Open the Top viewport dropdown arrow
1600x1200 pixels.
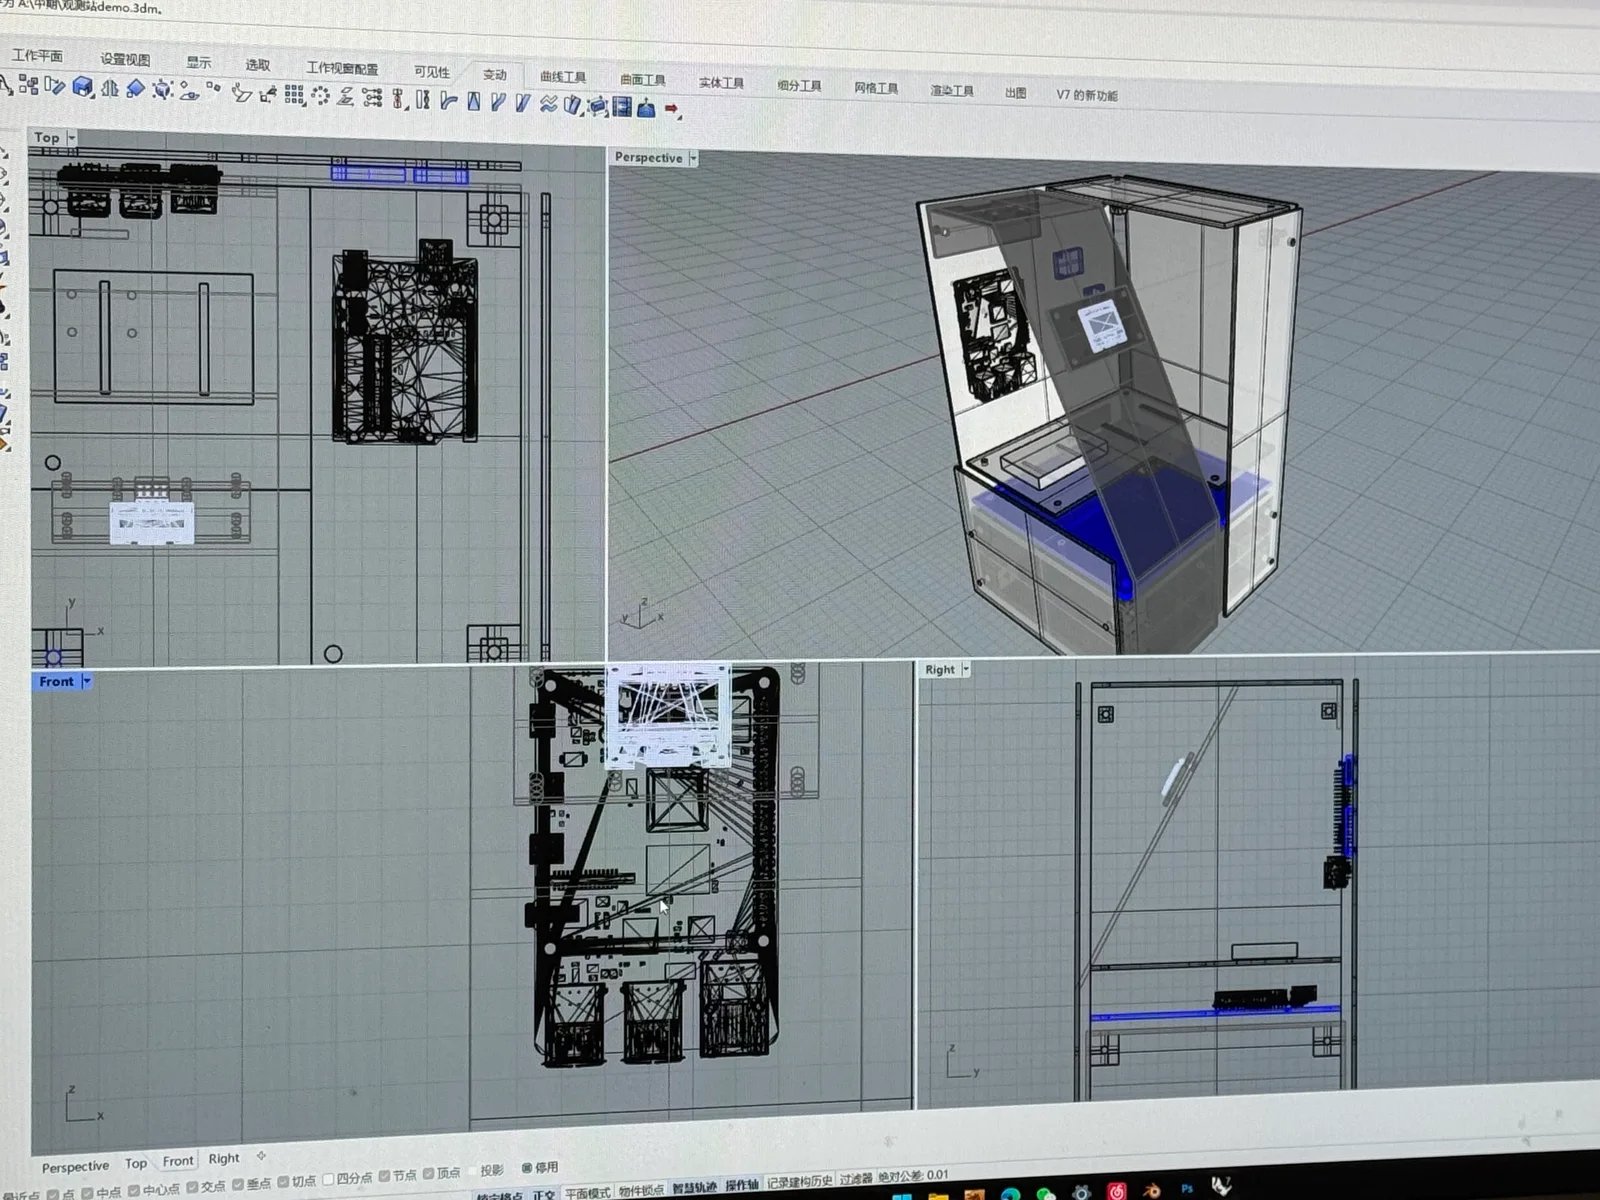(71, 137)
